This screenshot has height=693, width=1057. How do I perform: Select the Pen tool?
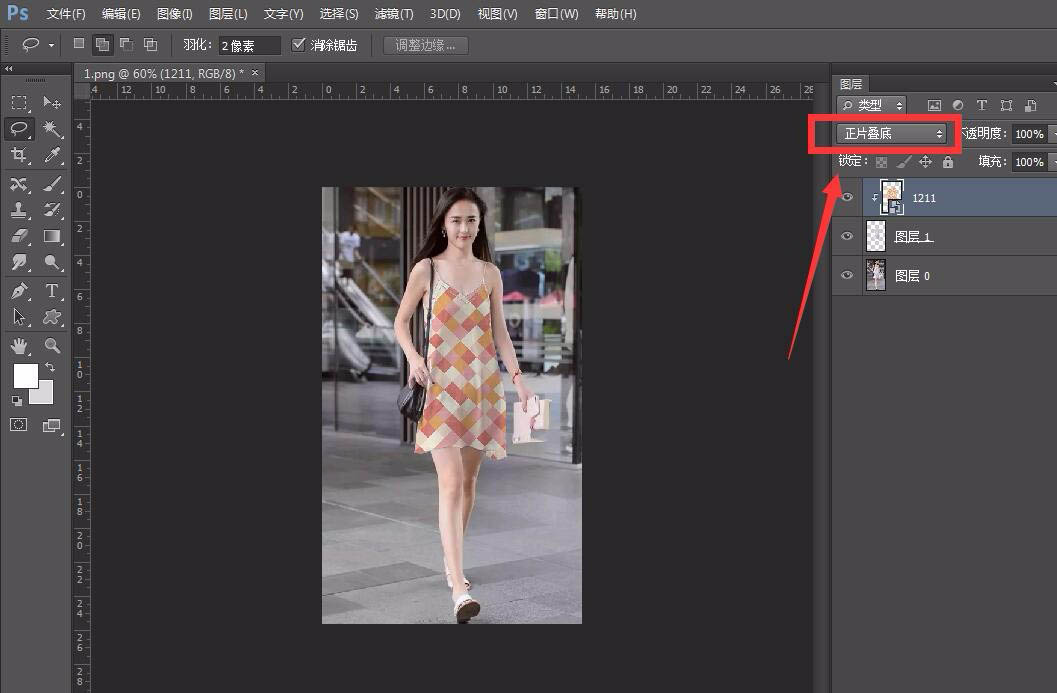19,291
